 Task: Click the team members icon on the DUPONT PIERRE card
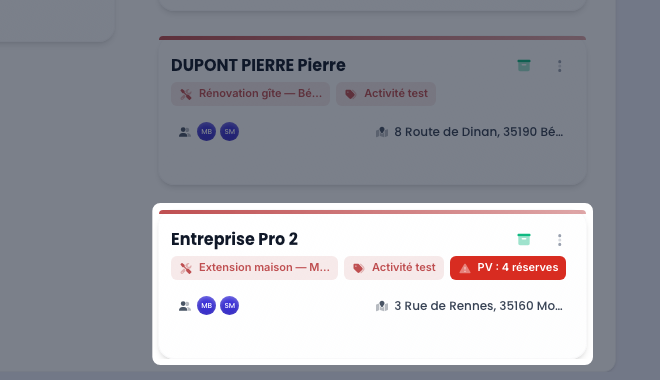point(184,132)
